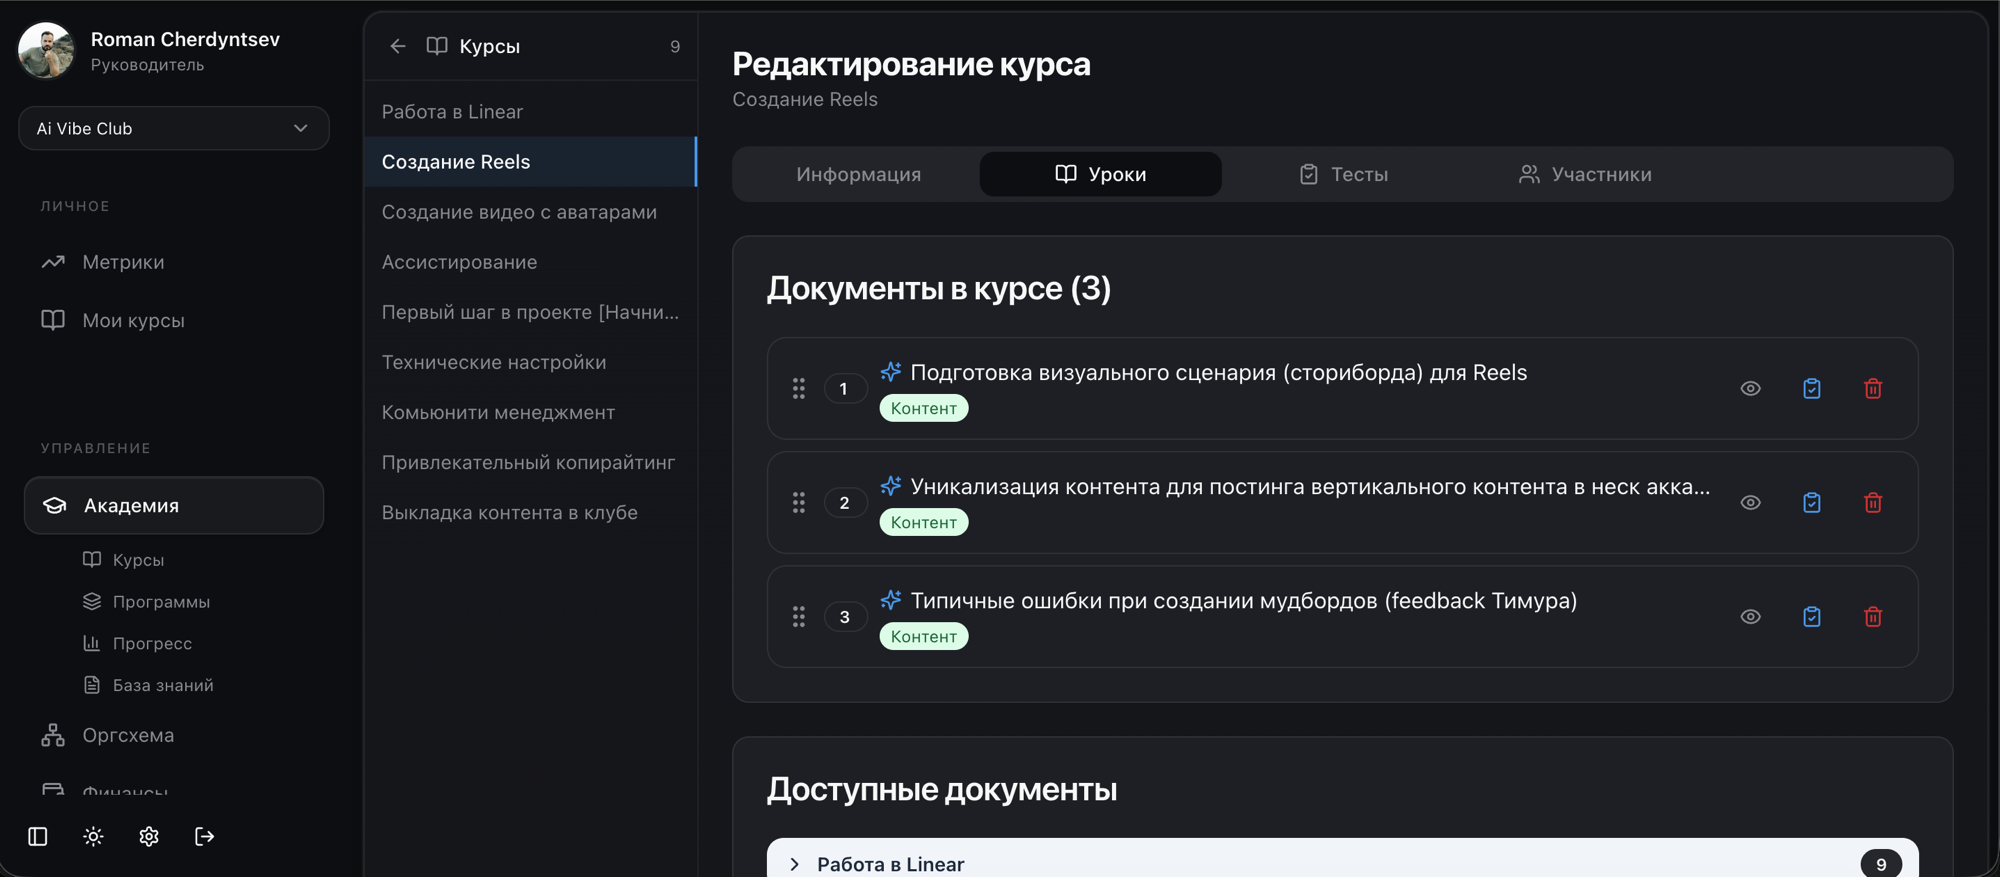Open the Информация tab
2000x877 pixels.
point(858,174)
